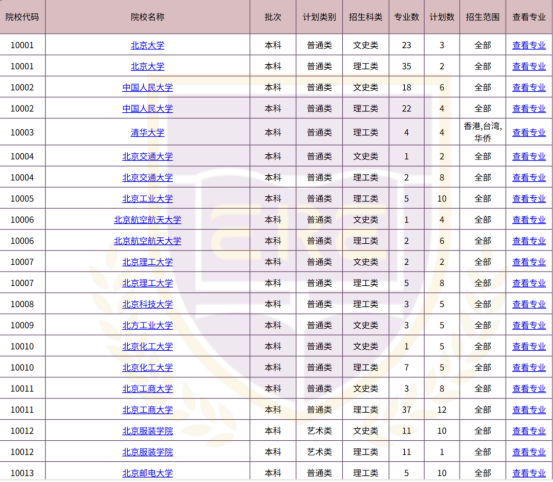Select 专业数 35 in 北京大学 理工类 row

coord(406,66)
